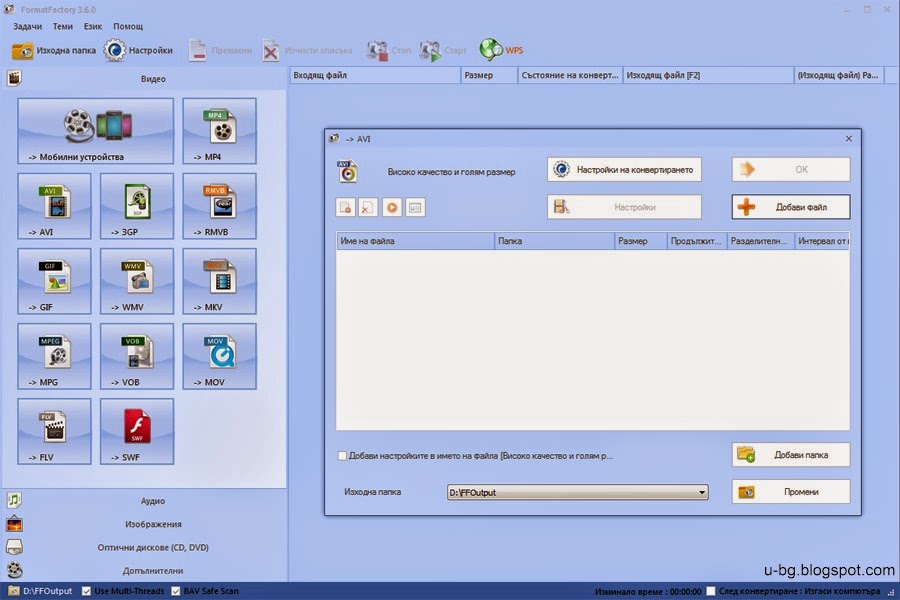900x600 pixels.
Task: Click the dialog's Размер column header
Action: pyautogui.click(x=641, y=241)
